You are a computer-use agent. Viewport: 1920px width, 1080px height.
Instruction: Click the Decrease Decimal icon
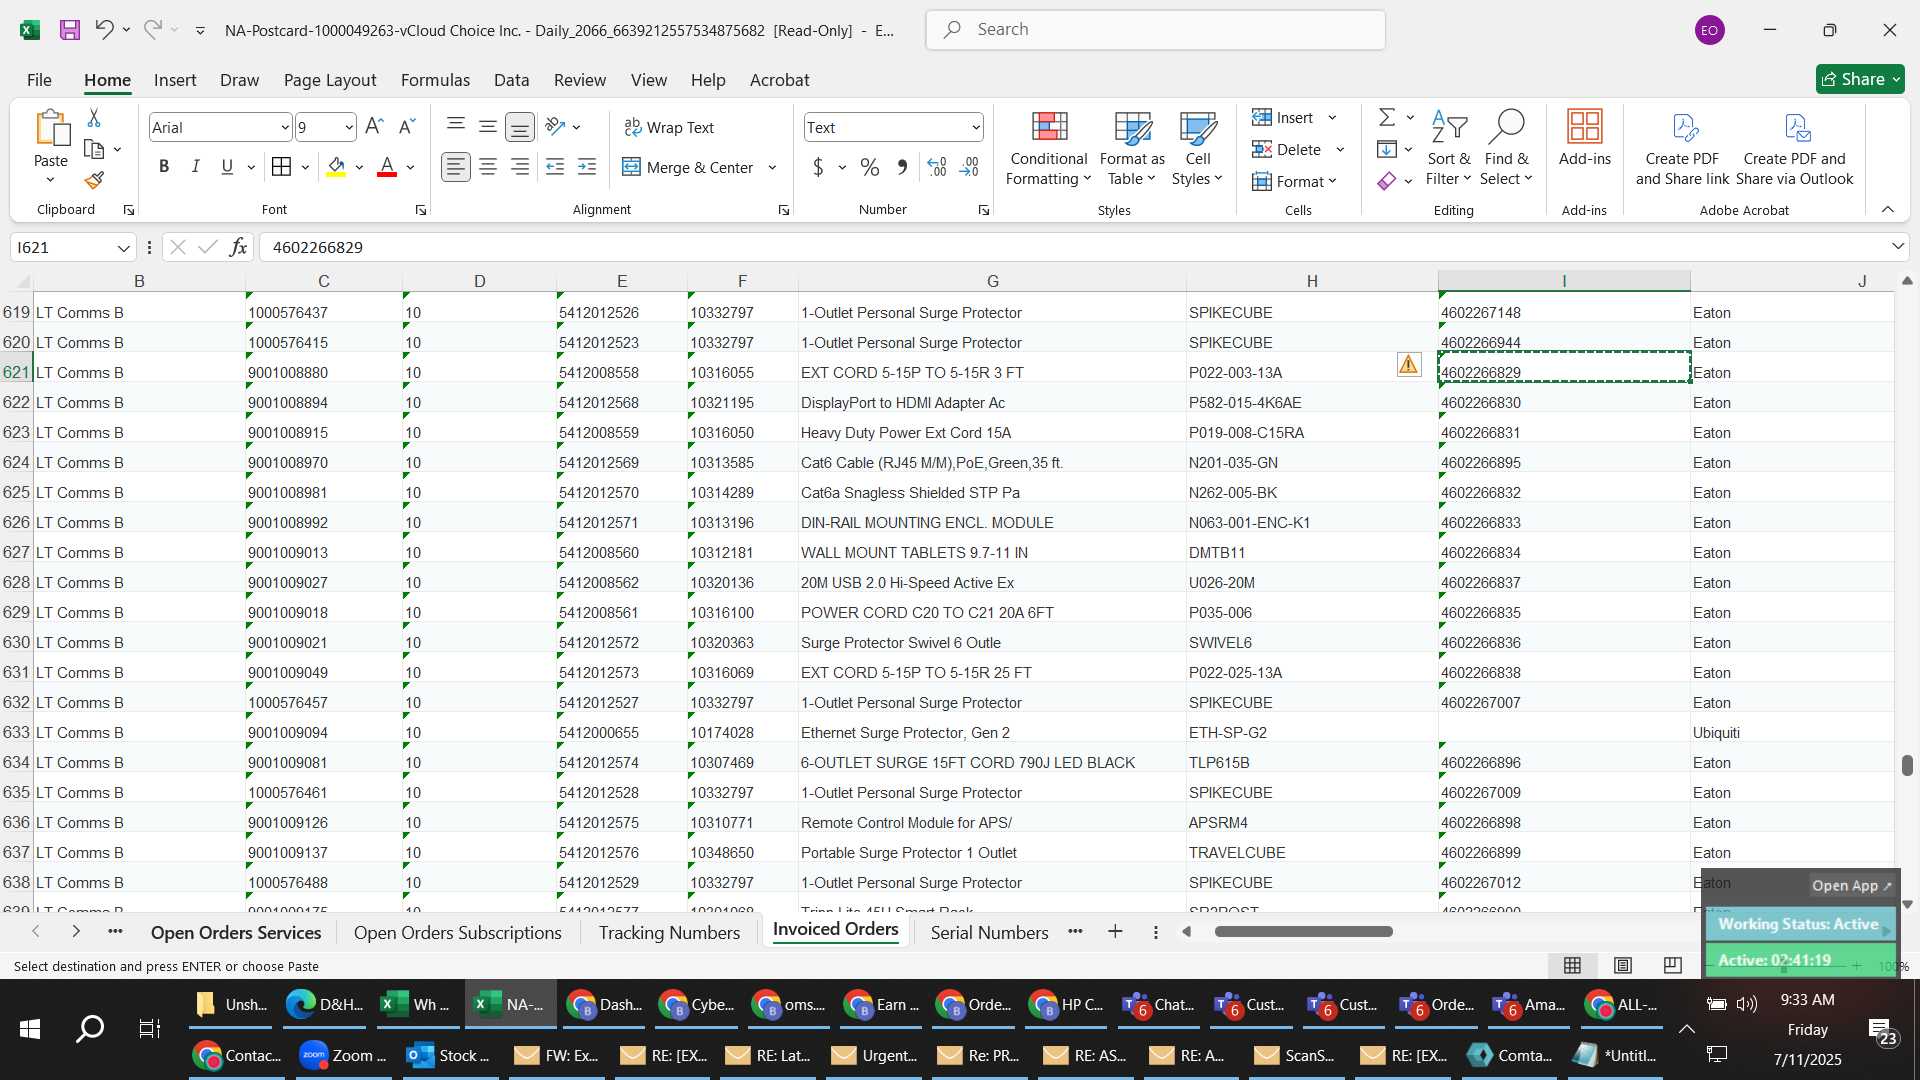pos(969,167)
